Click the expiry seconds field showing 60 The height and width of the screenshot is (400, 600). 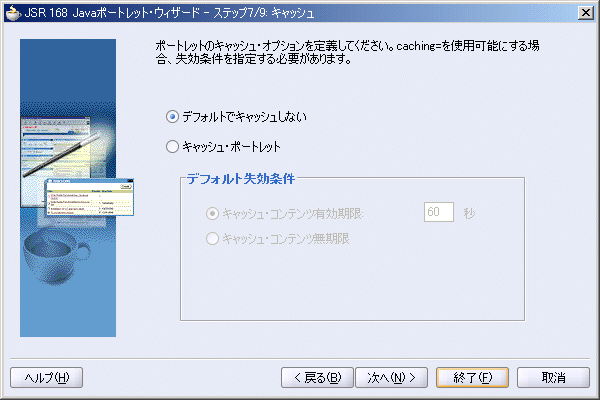tap(439, 212)
